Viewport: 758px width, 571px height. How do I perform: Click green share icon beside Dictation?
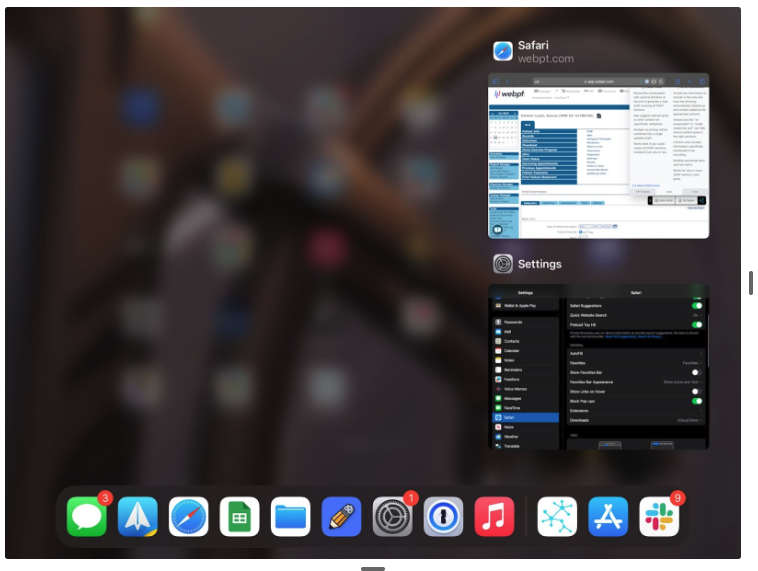coord(702,201)
